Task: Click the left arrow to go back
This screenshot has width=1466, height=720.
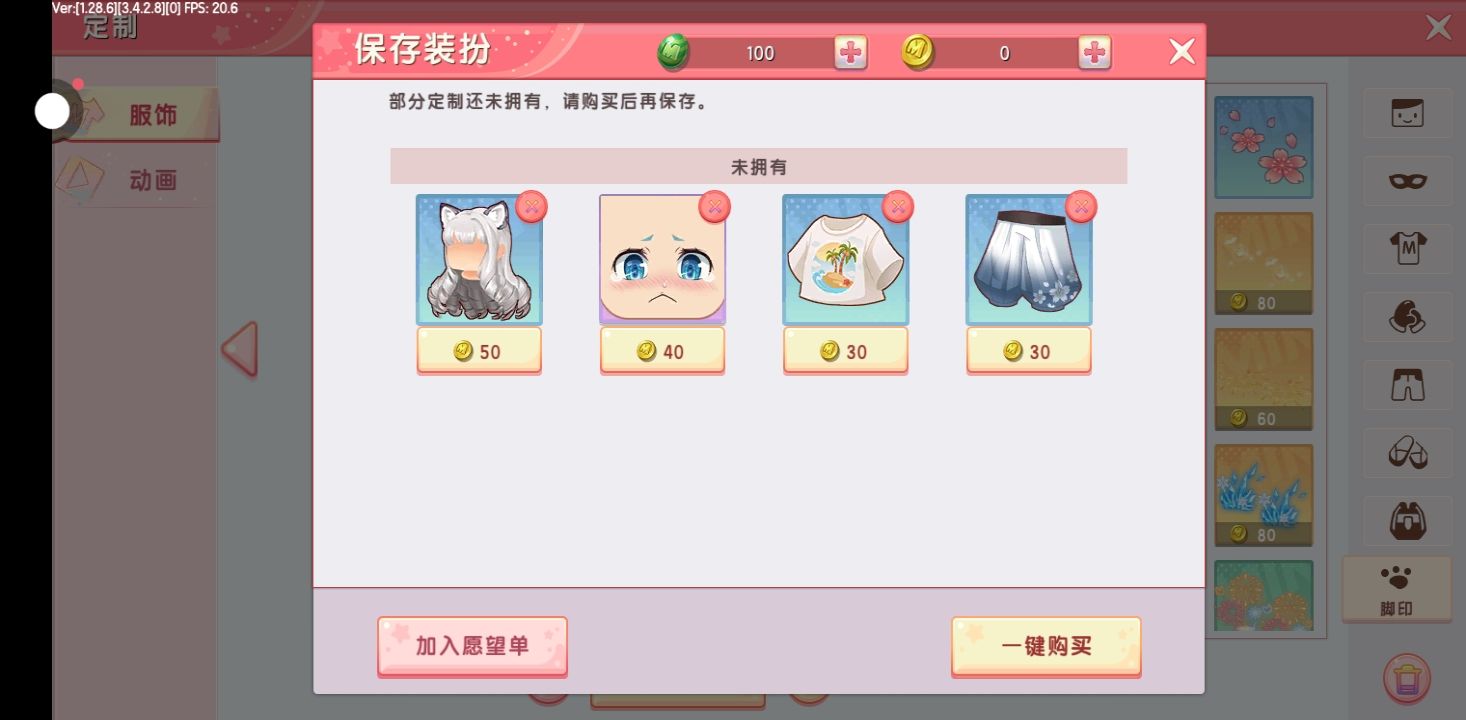Action: point(240,349)
